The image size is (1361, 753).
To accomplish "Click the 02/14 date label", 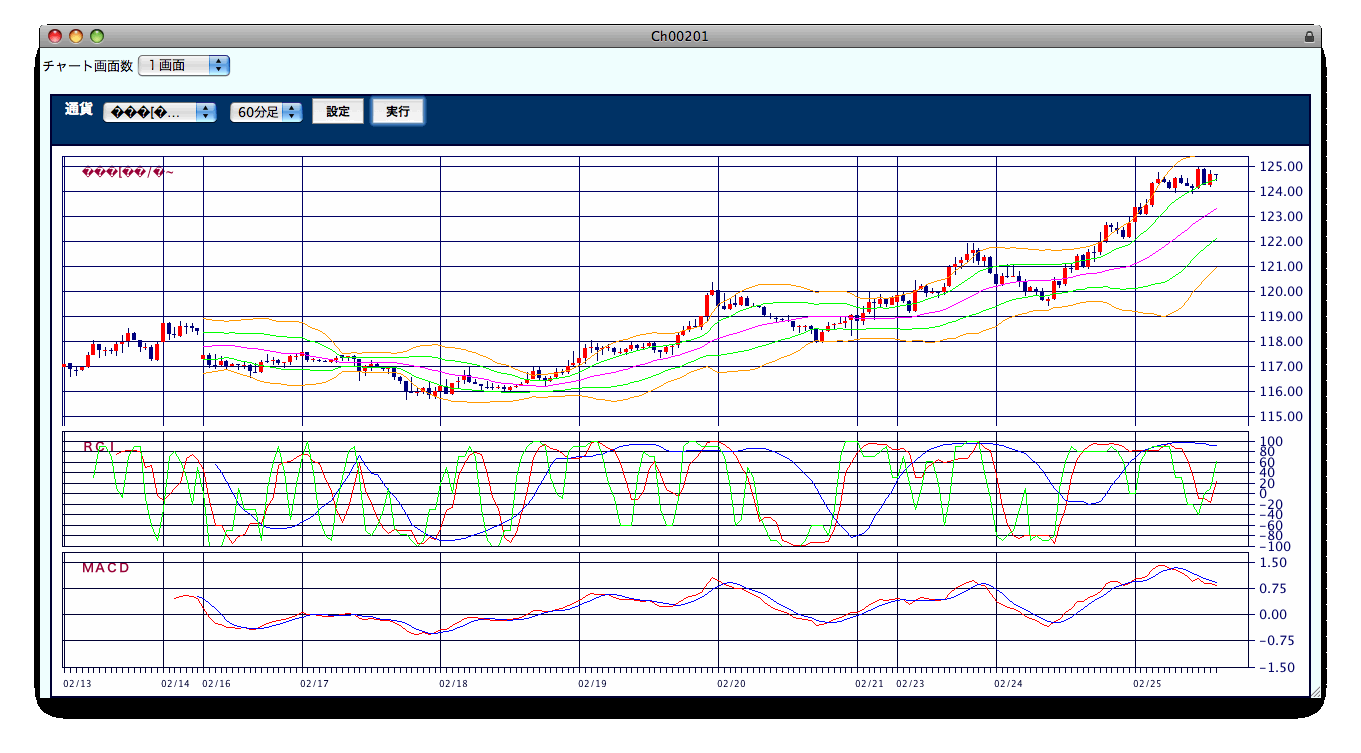I will coord(175,684).
